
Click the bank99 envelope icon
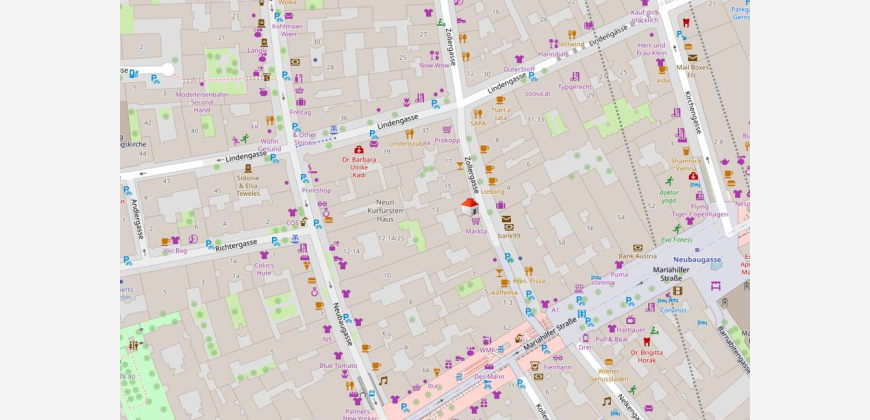(x=506, y=219)
